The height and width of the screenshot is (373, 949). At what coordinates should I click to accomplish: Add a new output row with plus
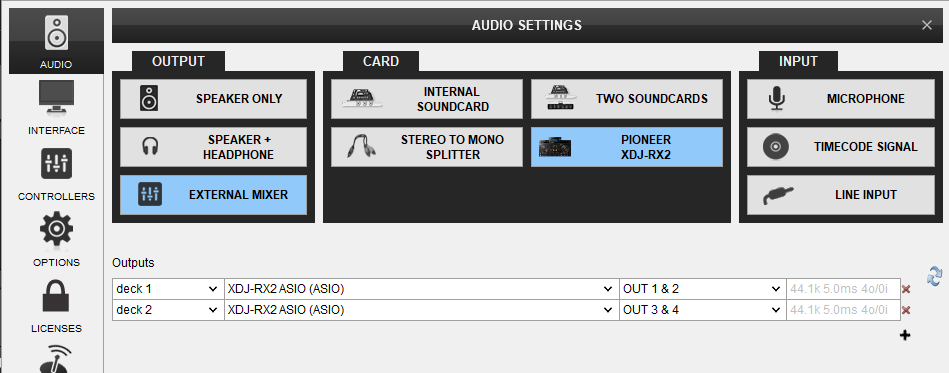click(905, 335)
